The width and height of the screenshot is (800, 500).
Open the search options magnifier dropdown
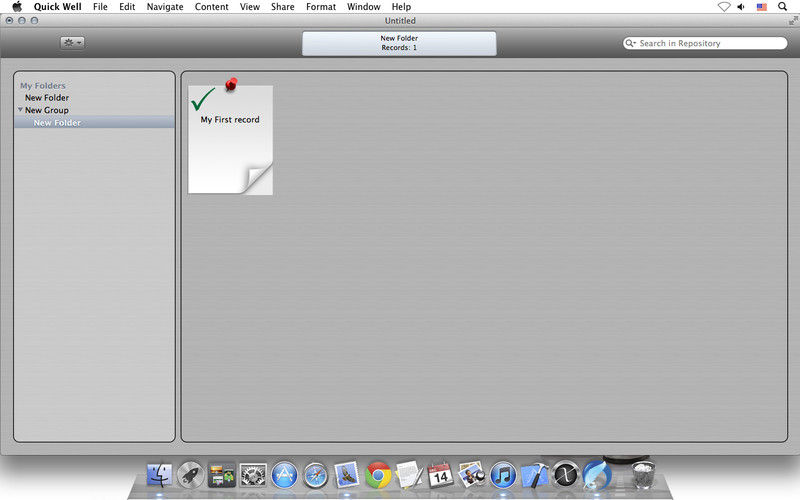(631, 43)
